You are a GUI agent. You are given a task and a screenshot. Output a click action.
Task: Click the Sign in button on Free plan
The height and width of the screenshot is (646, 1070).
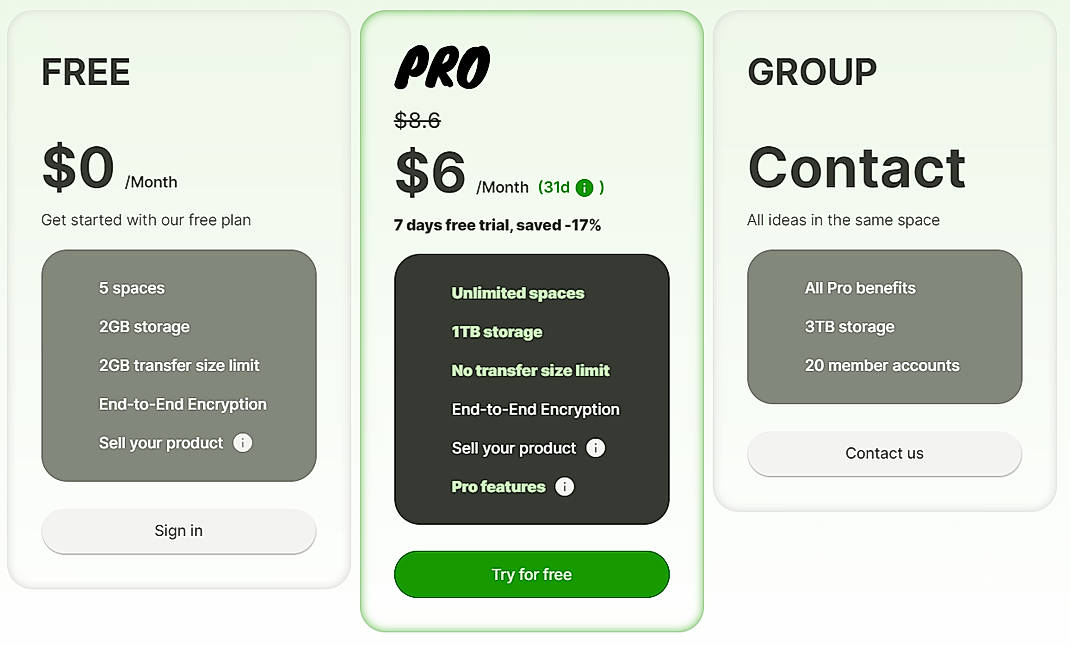click(x=178, y=531)
